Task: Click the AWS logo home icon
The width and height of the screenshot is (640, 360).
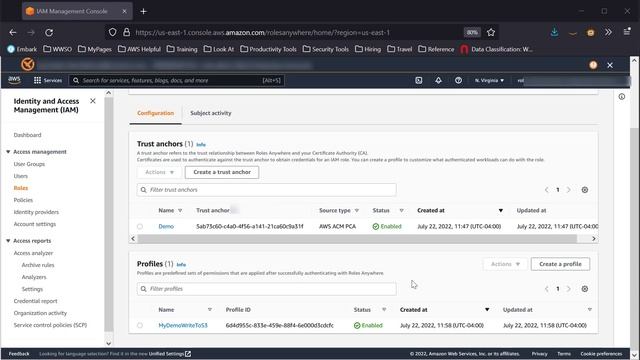Action: tap(14, 80)
